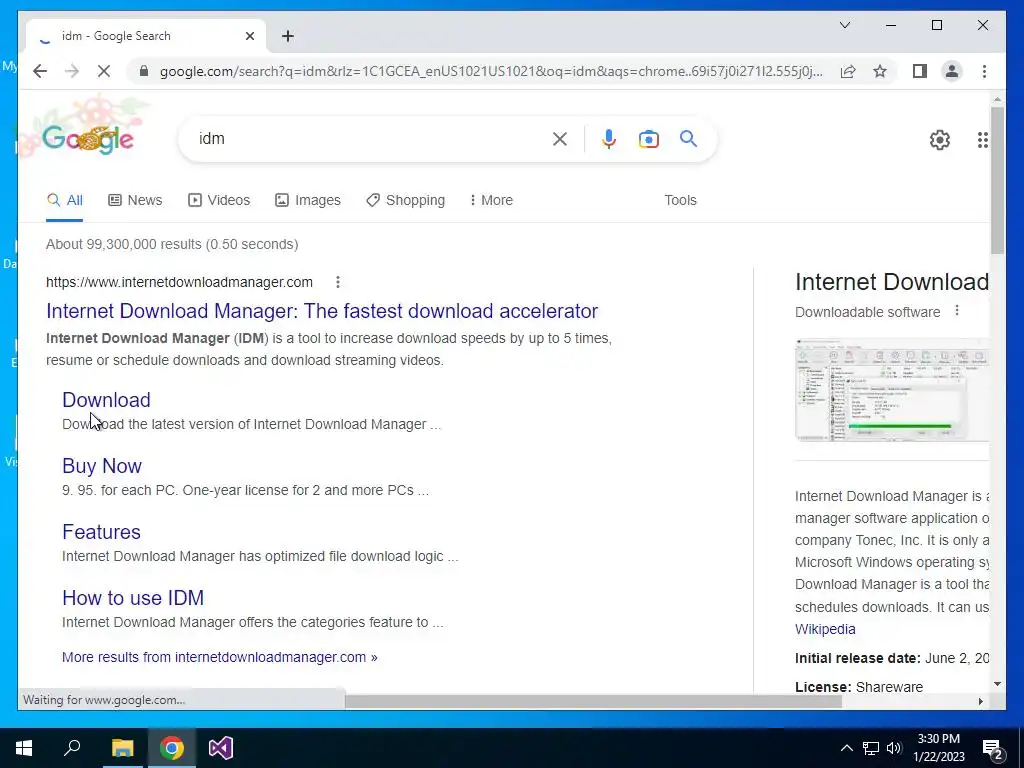Open Windows taskbar search
1024x768 pixels.
tap(72, 748)
